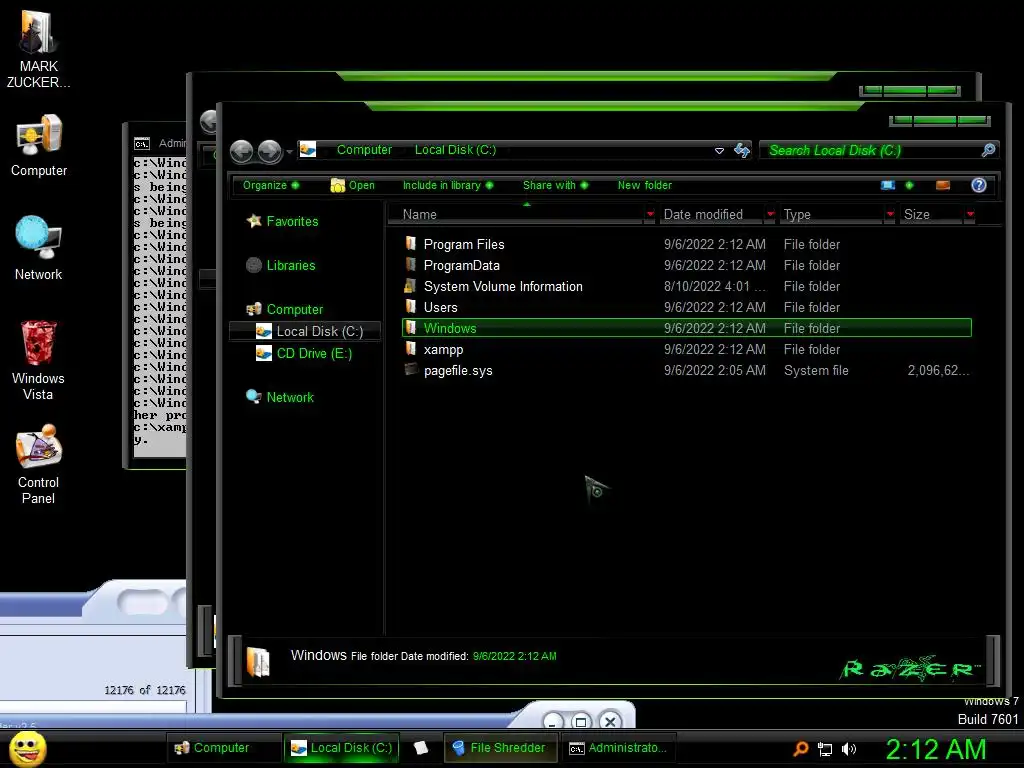1024x768 pixels.
Task: Open recent locations dropdown beside nav arrows
Action: click(289, 152)
